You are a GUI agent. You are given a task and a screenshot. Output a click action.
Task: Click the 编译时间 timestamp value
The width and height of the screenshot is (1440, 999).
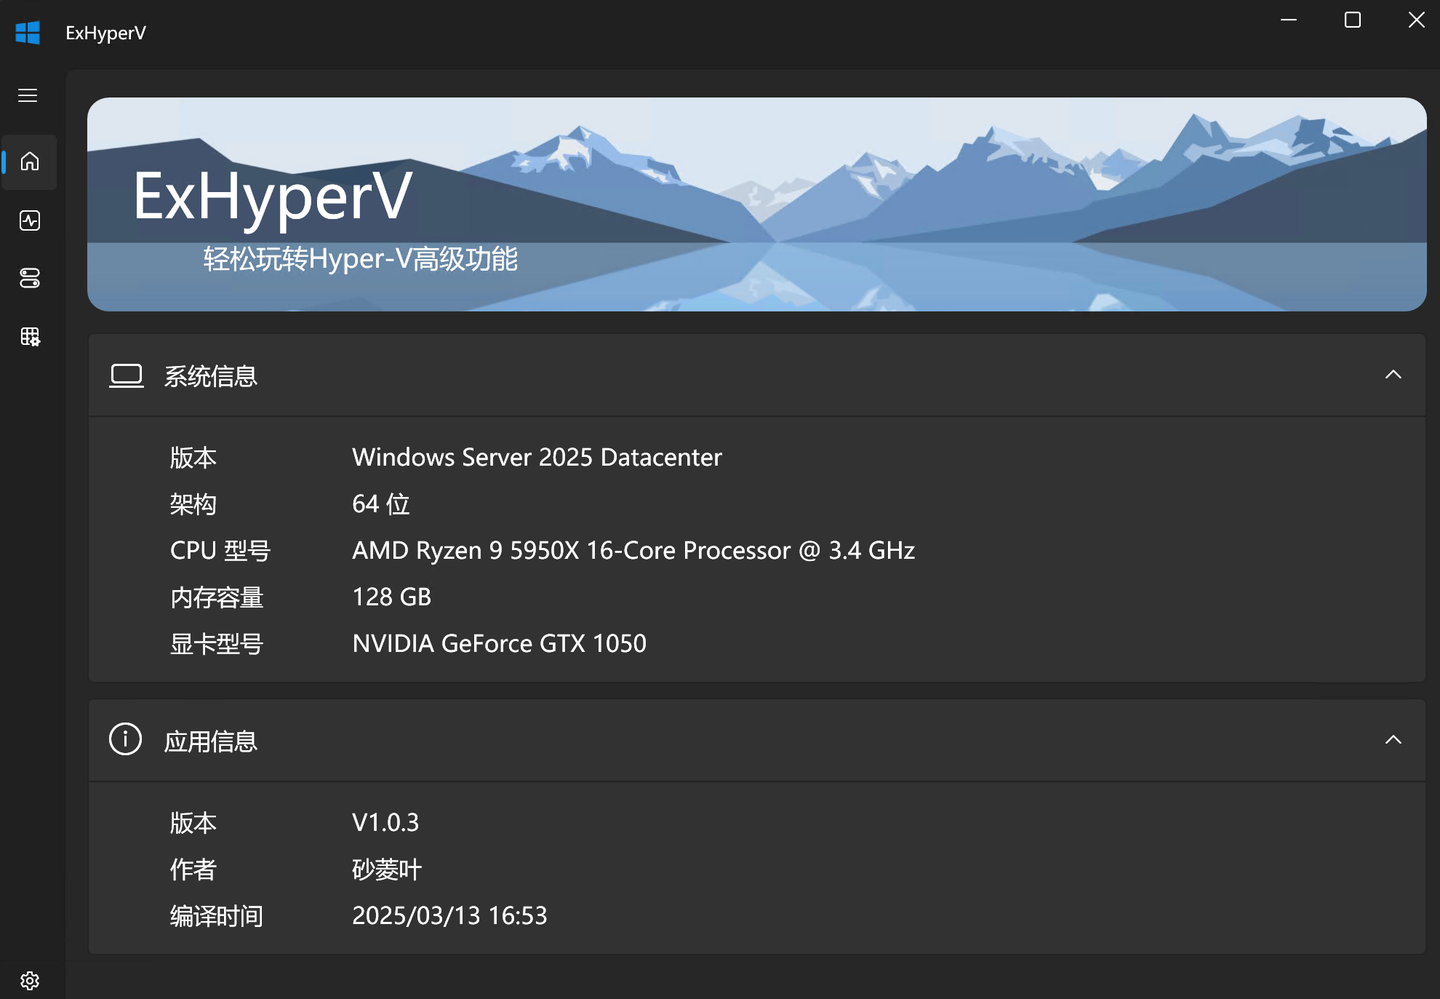[x=449, y=915]
